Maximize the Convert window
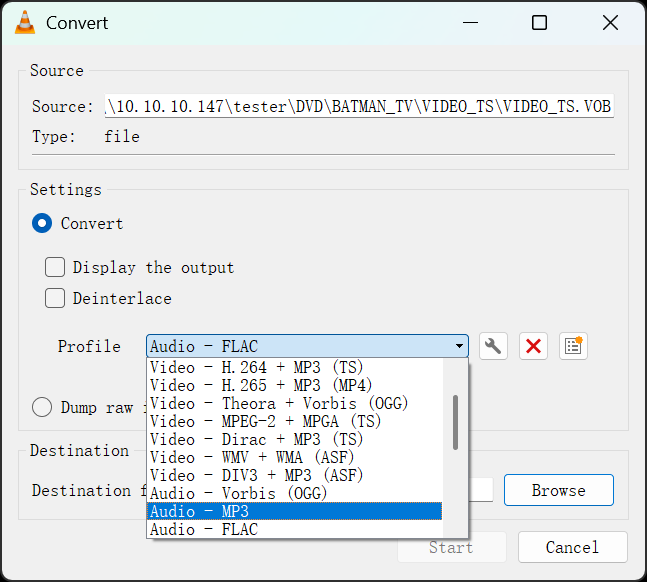 [539, 23]
